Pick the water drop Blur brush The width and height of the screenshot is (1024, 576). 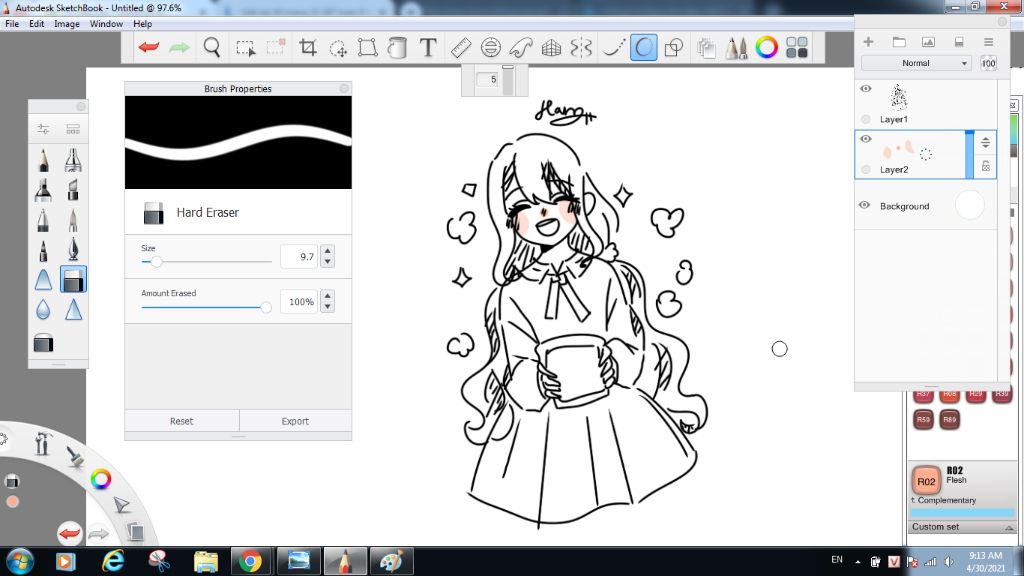[x=43, y=310]
